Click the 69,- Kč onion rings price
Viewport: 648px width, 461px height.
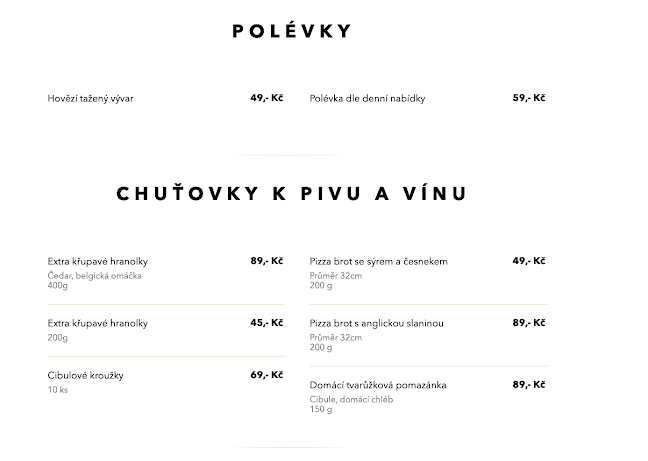(267, 375)
